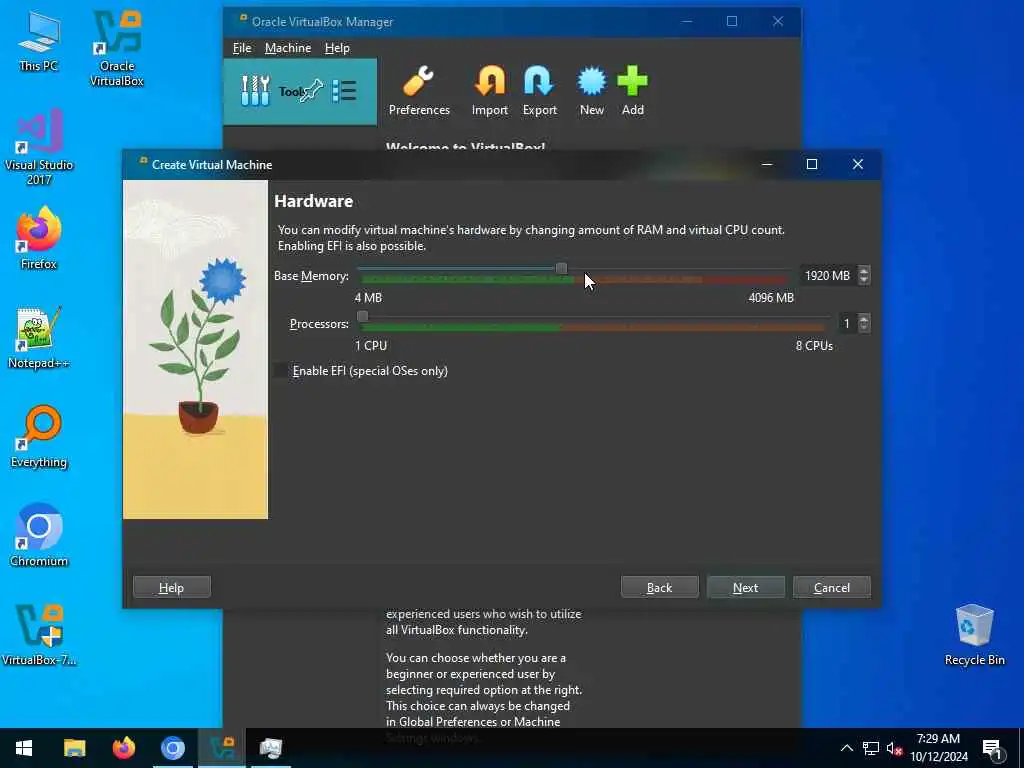Switch to VirtualBox taskbar button
The height and width of the screenshot is (768, 1024).
coord(222,748)
